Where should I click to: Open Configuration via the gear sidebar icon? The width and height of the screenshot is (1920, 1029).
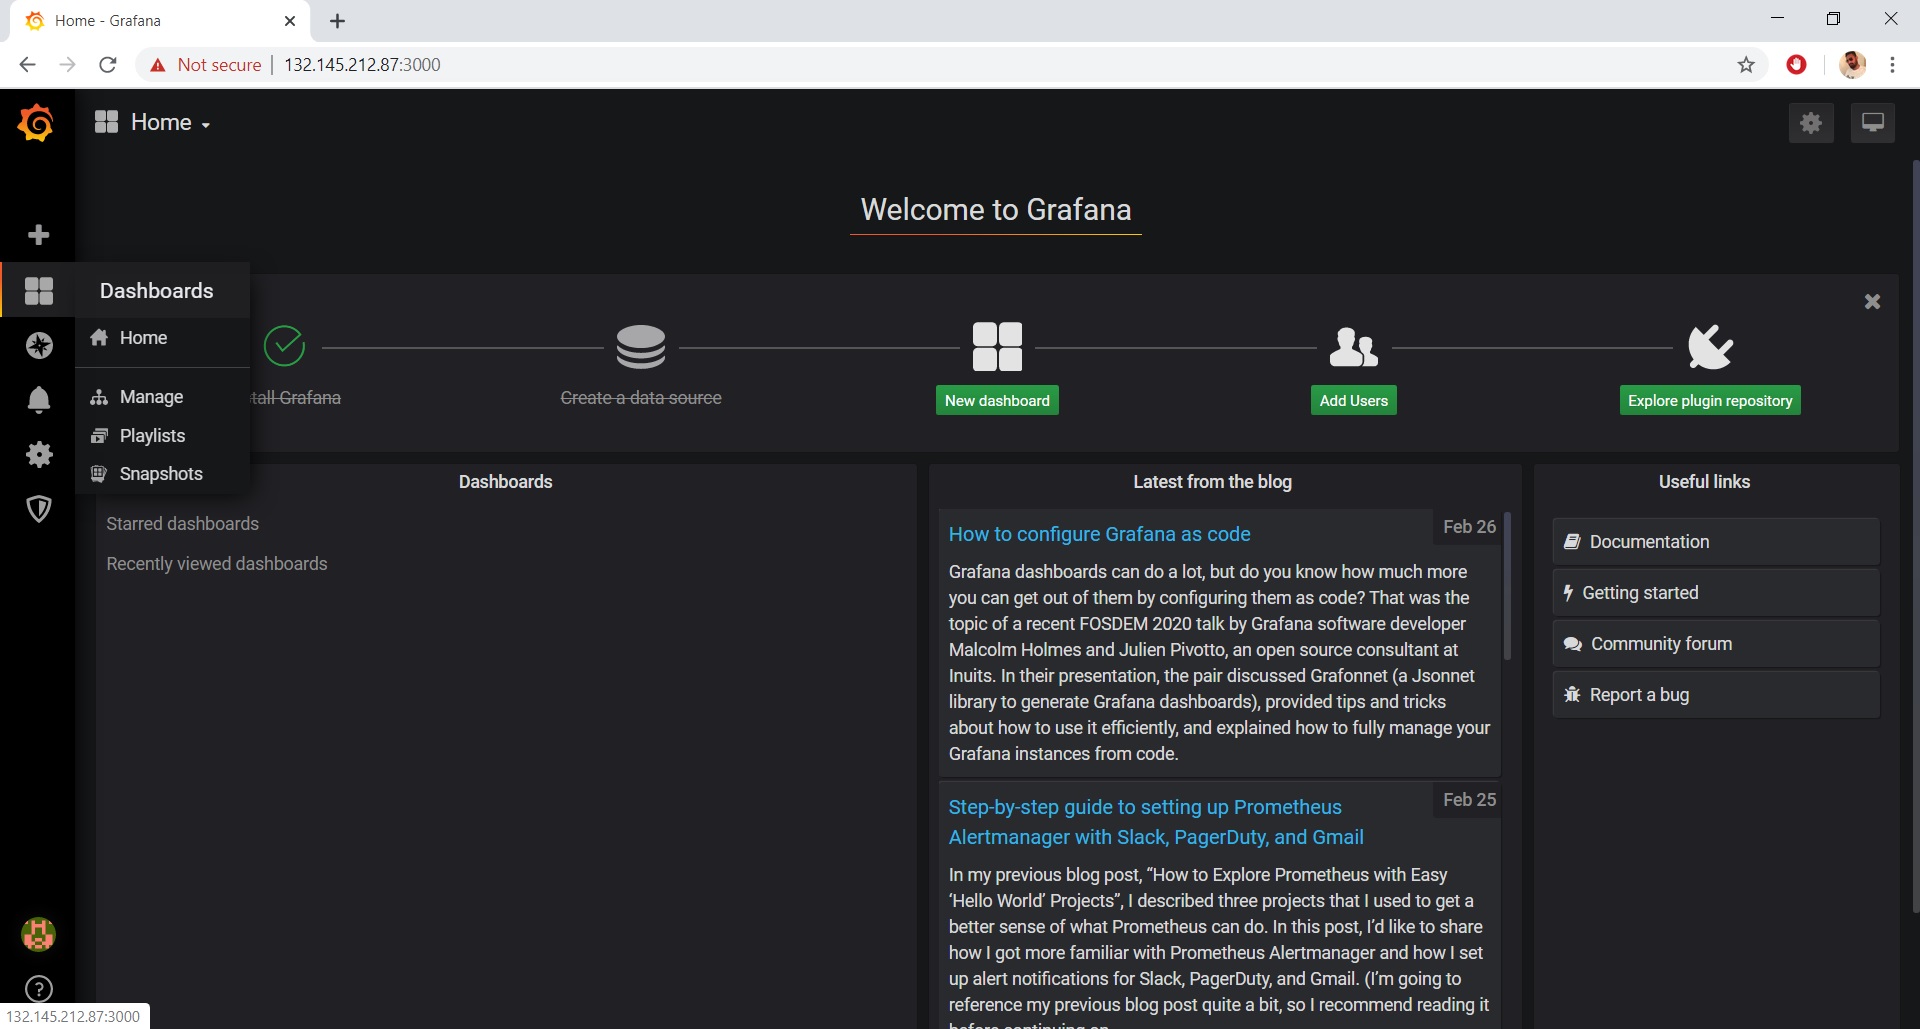[x=39, y=455]
